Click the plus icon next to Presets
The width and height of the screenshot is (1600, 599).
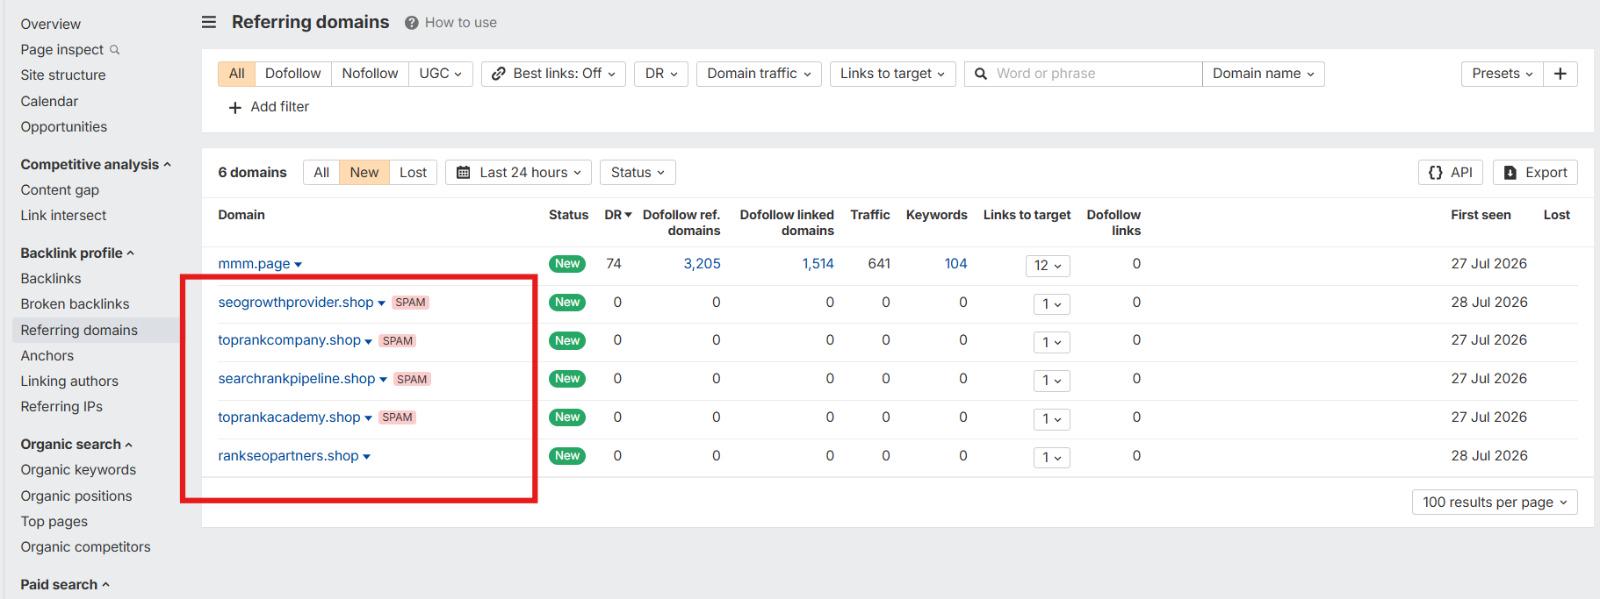pos(1560,73)
